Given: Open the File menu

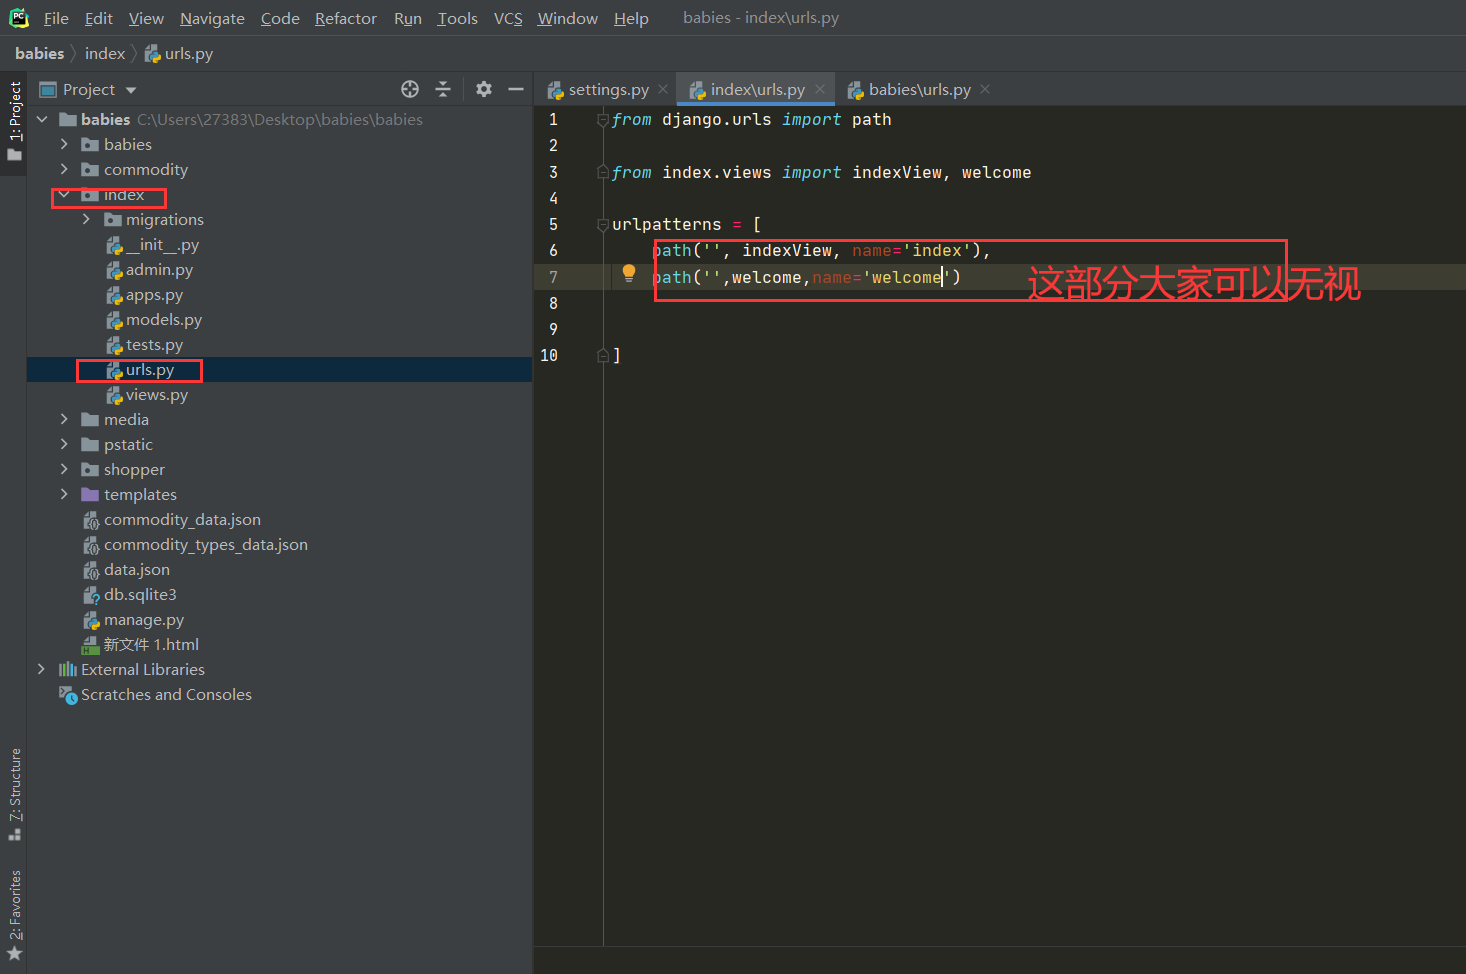Looking at the screenshot, I should click(56, 18).
